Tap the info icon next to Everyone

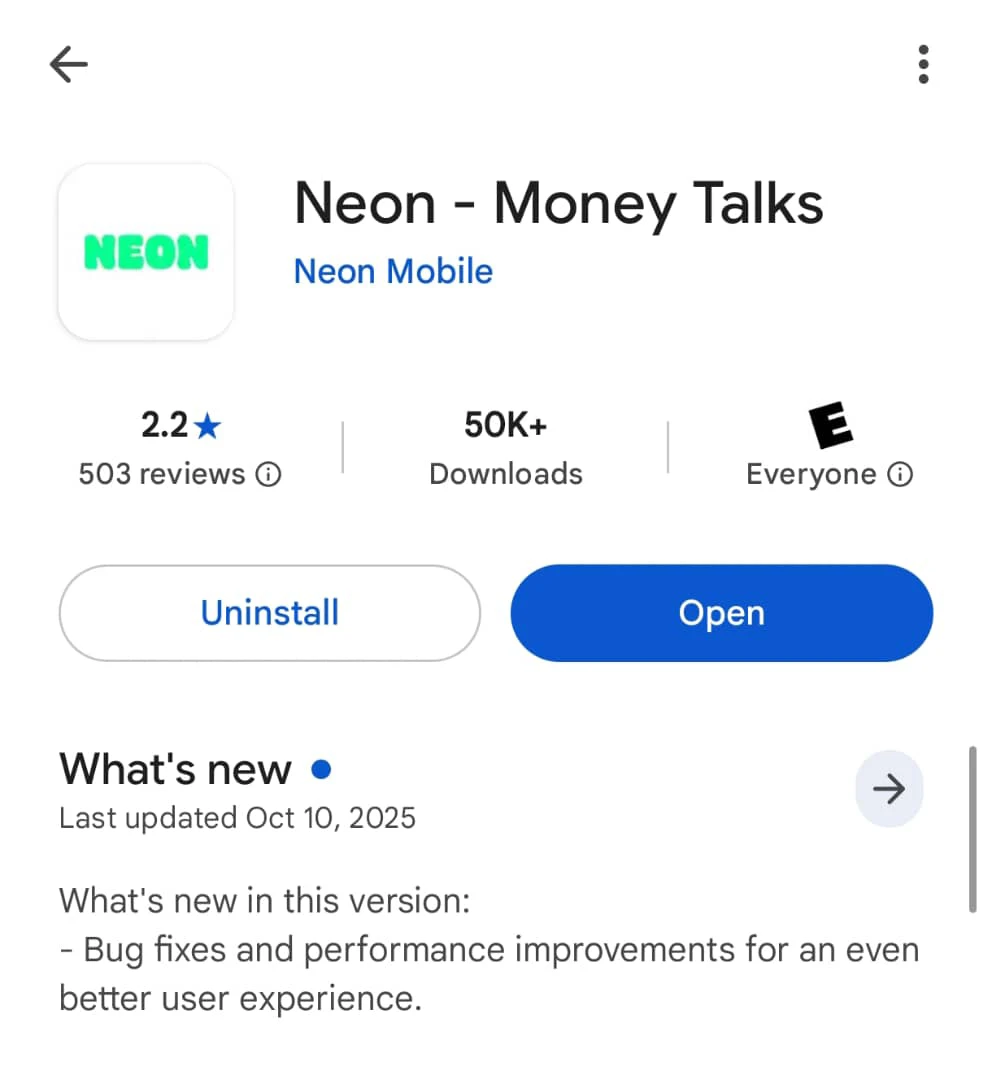pos(900,474)
